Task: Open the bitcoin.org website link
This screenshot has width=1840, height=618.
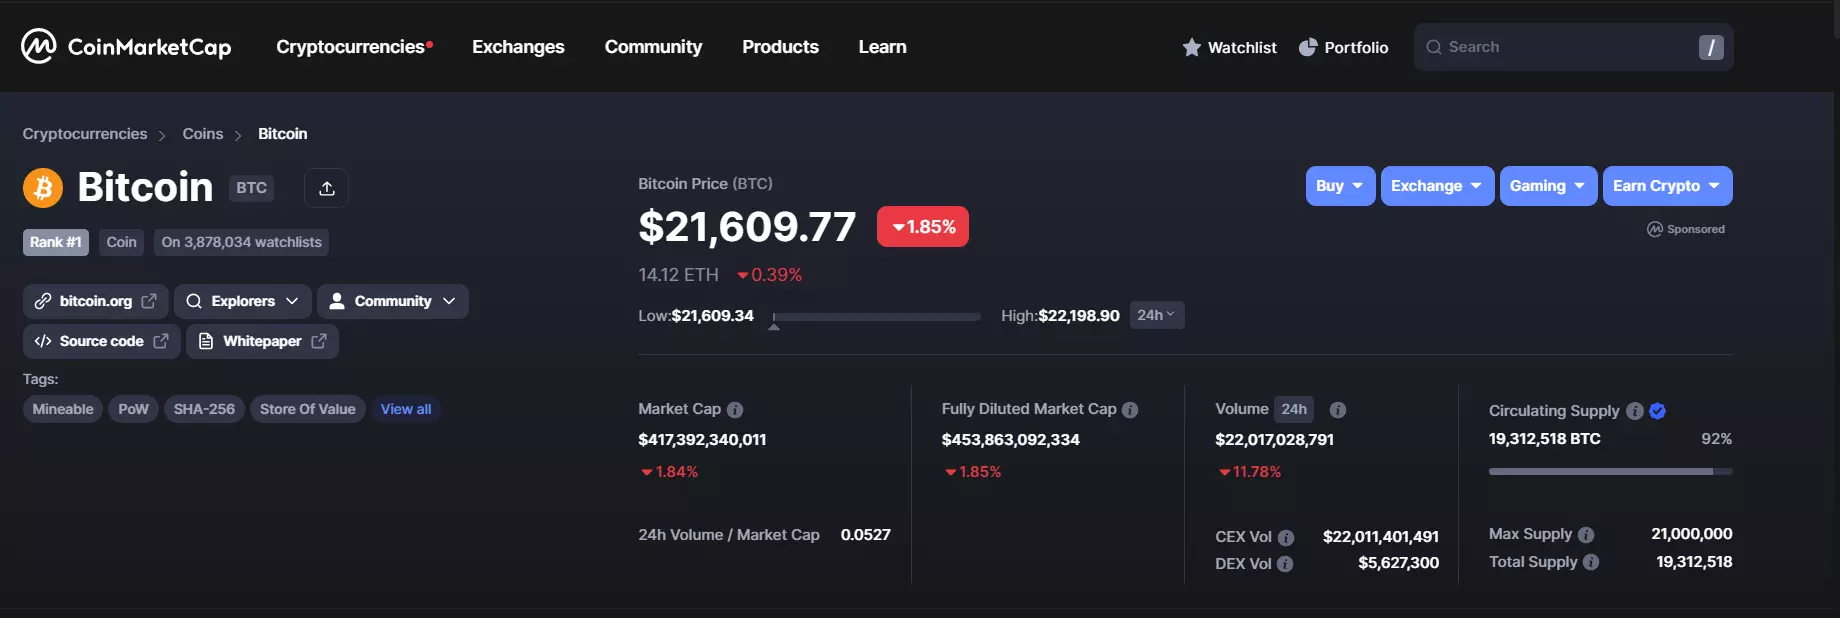Action: 95,301
